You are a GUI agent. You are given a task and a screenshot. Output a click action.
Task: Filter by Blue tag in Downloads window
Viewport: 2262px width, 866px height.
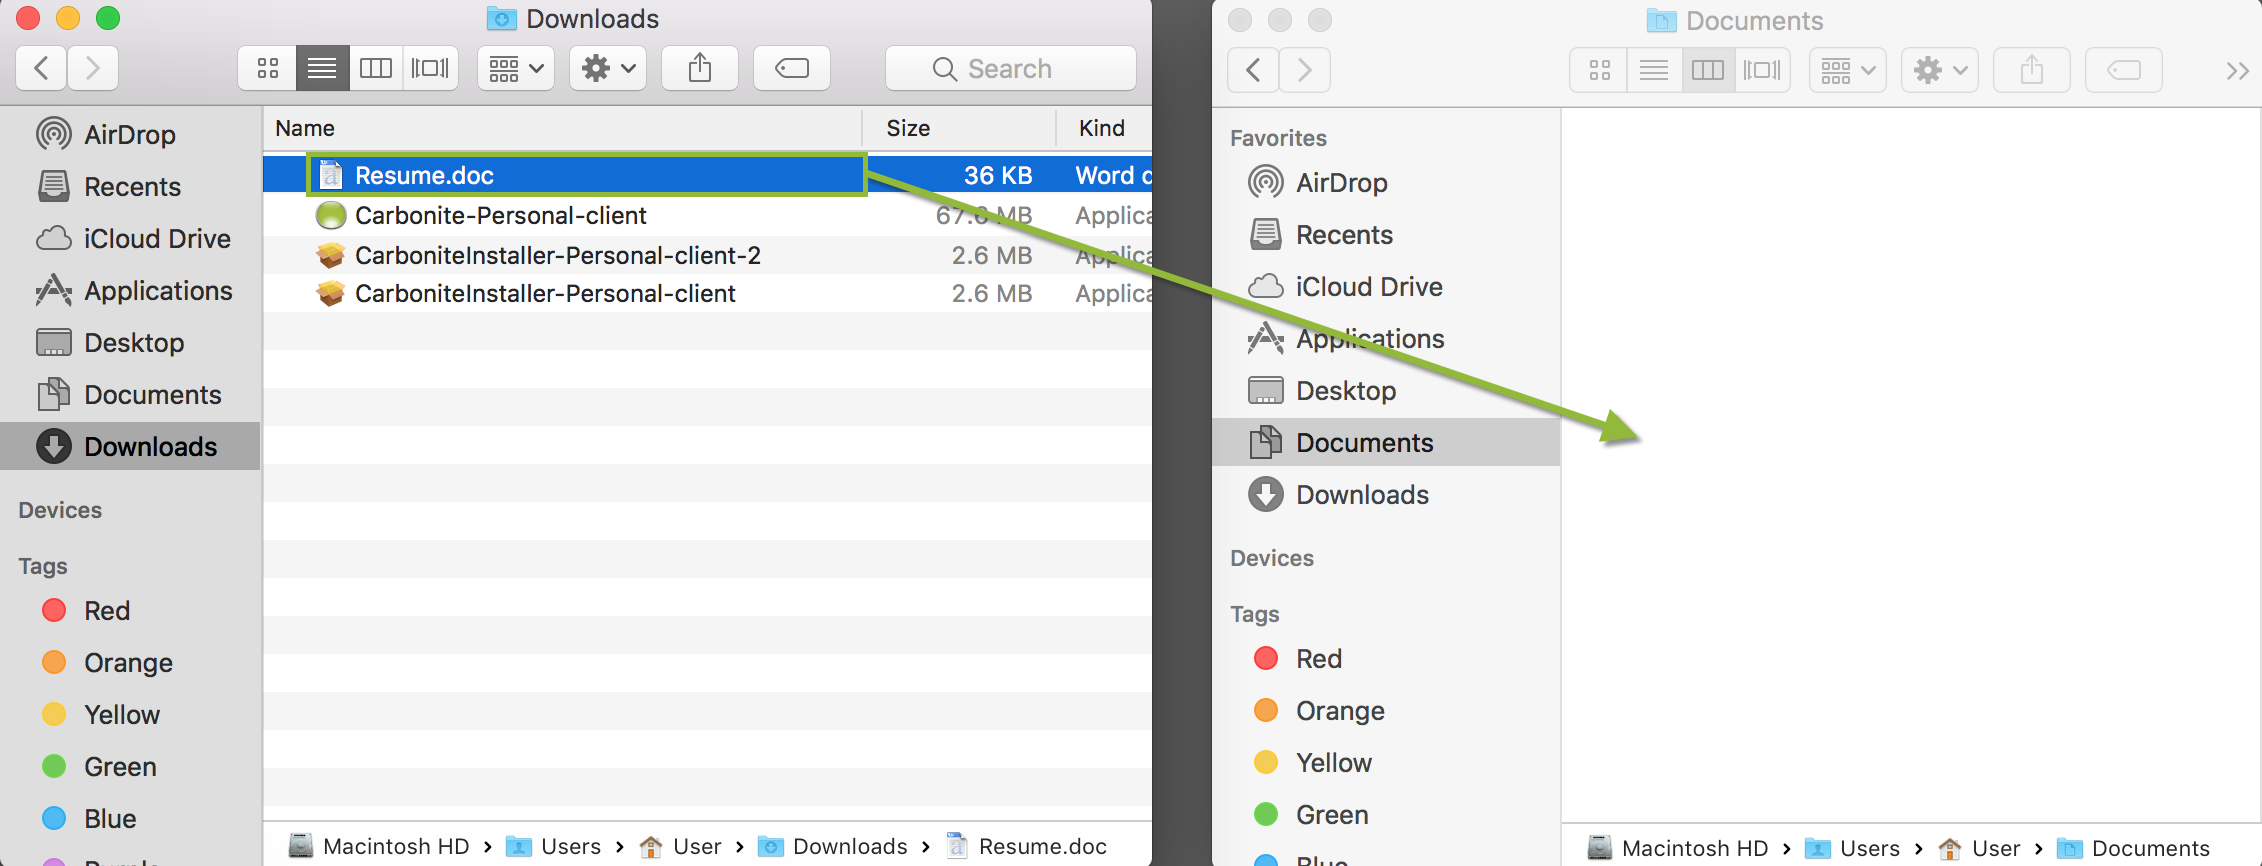point(130,818)
